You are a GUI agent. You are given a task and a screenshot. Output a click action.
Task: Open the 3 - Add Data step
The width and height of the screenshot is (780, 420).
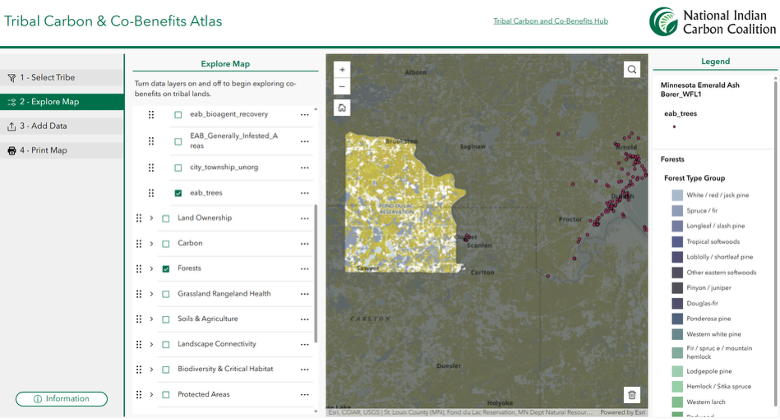tap(62, 126)
